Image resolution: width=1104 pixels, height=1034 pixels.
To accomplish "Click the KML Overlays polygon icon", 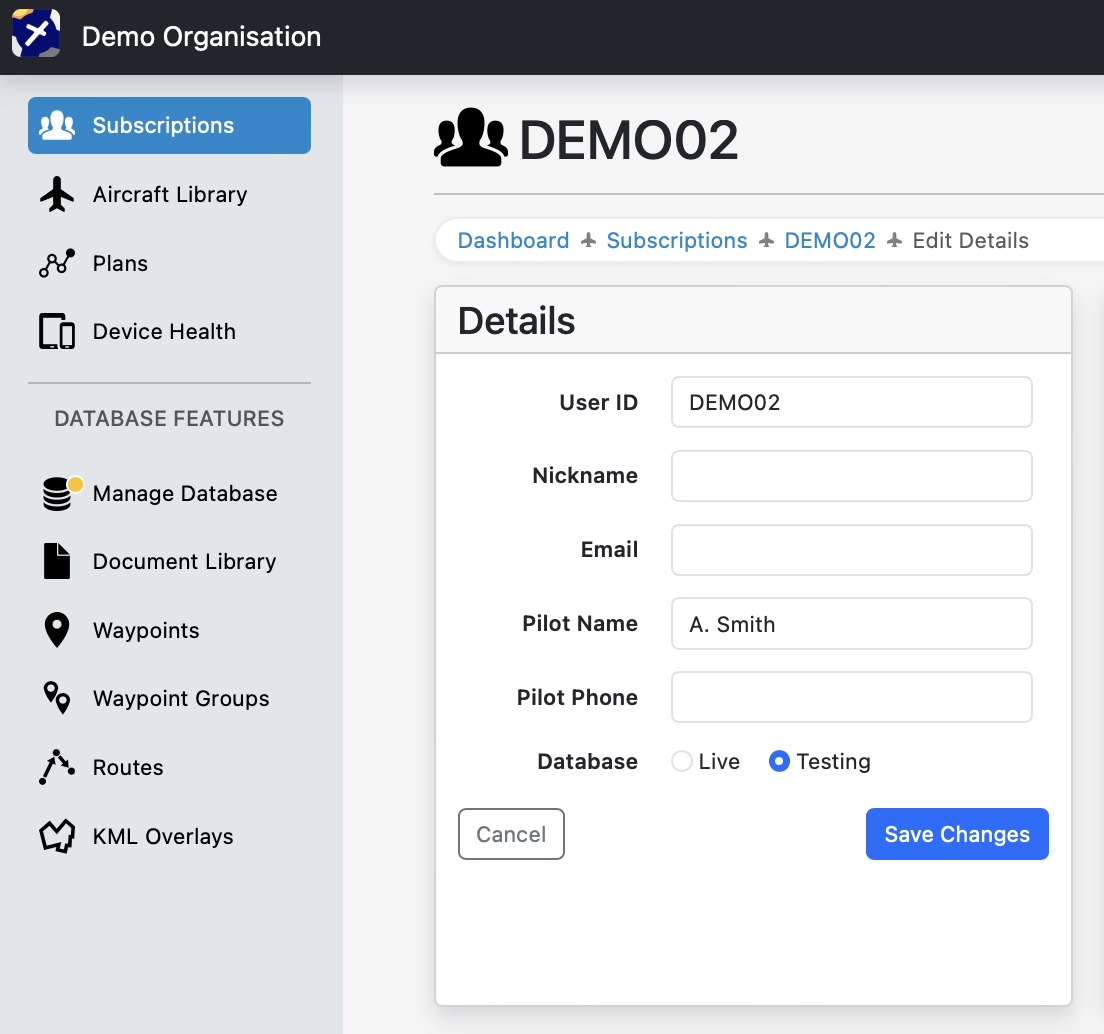I will click(57, 836).
